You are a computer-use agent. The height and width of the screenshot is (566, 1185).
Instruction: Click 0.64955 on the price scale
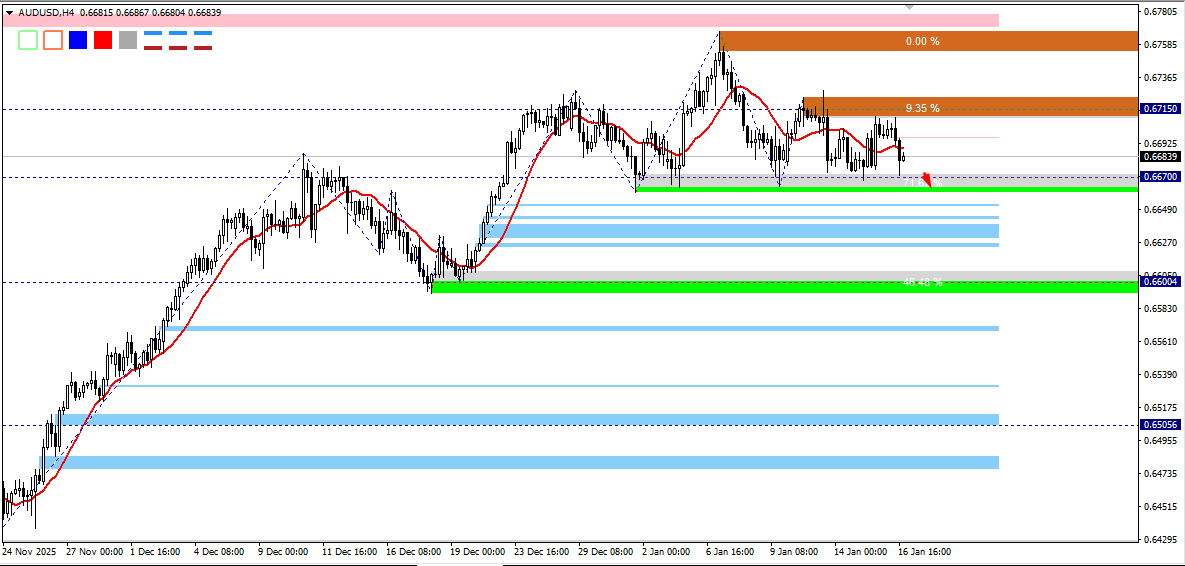point(1161,441)
